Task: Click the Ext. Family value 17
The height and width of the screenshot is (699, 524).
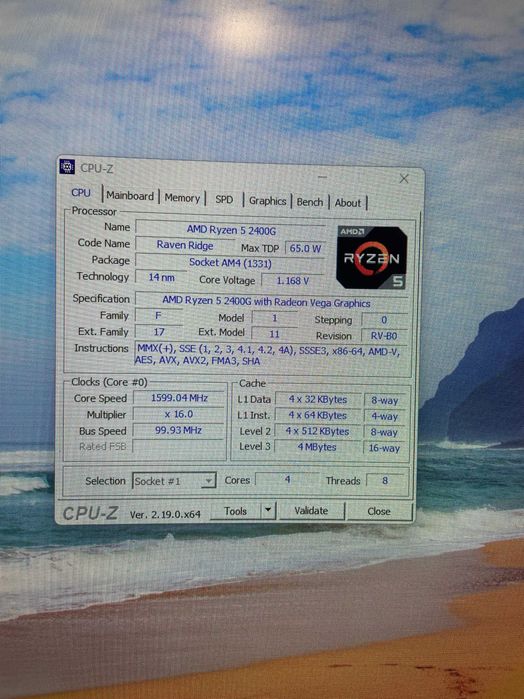Action: click(x=158, y=332)
